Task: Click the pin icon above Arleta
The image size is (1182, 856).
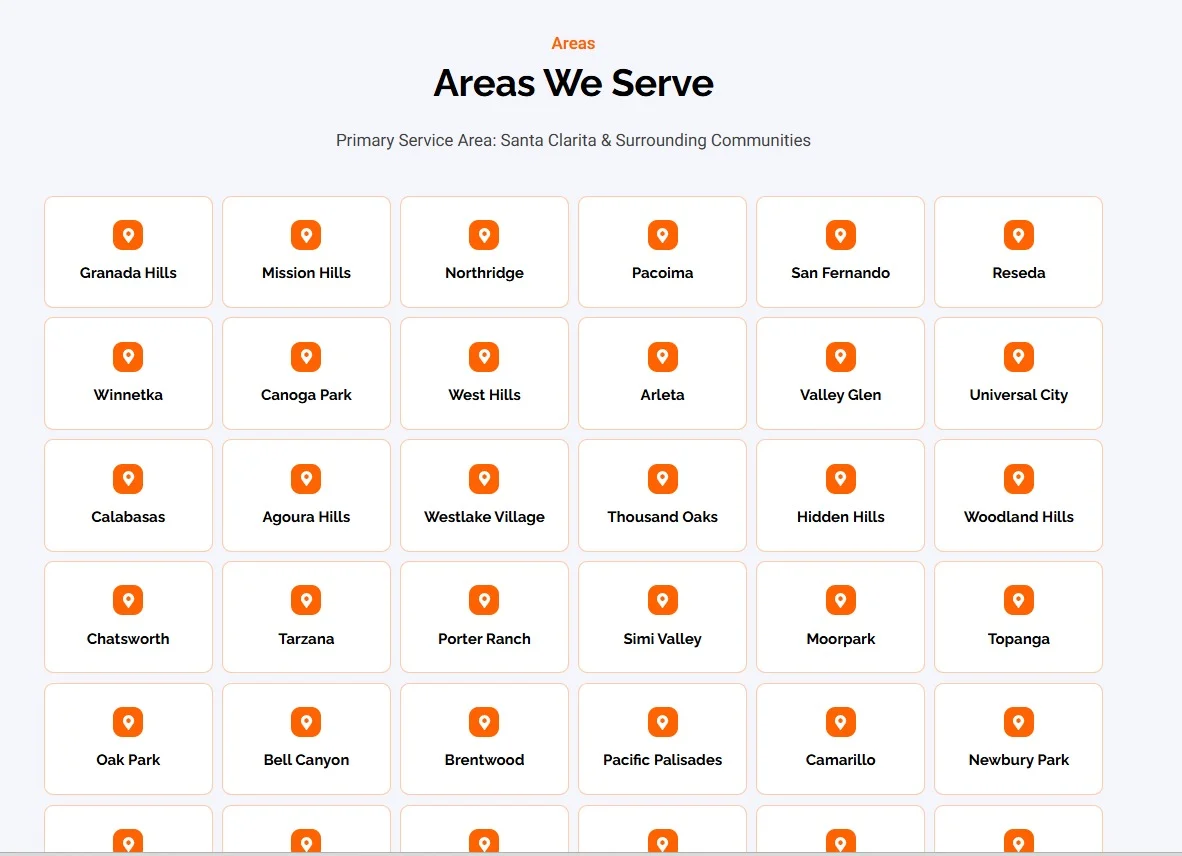Action: point(663,356)
